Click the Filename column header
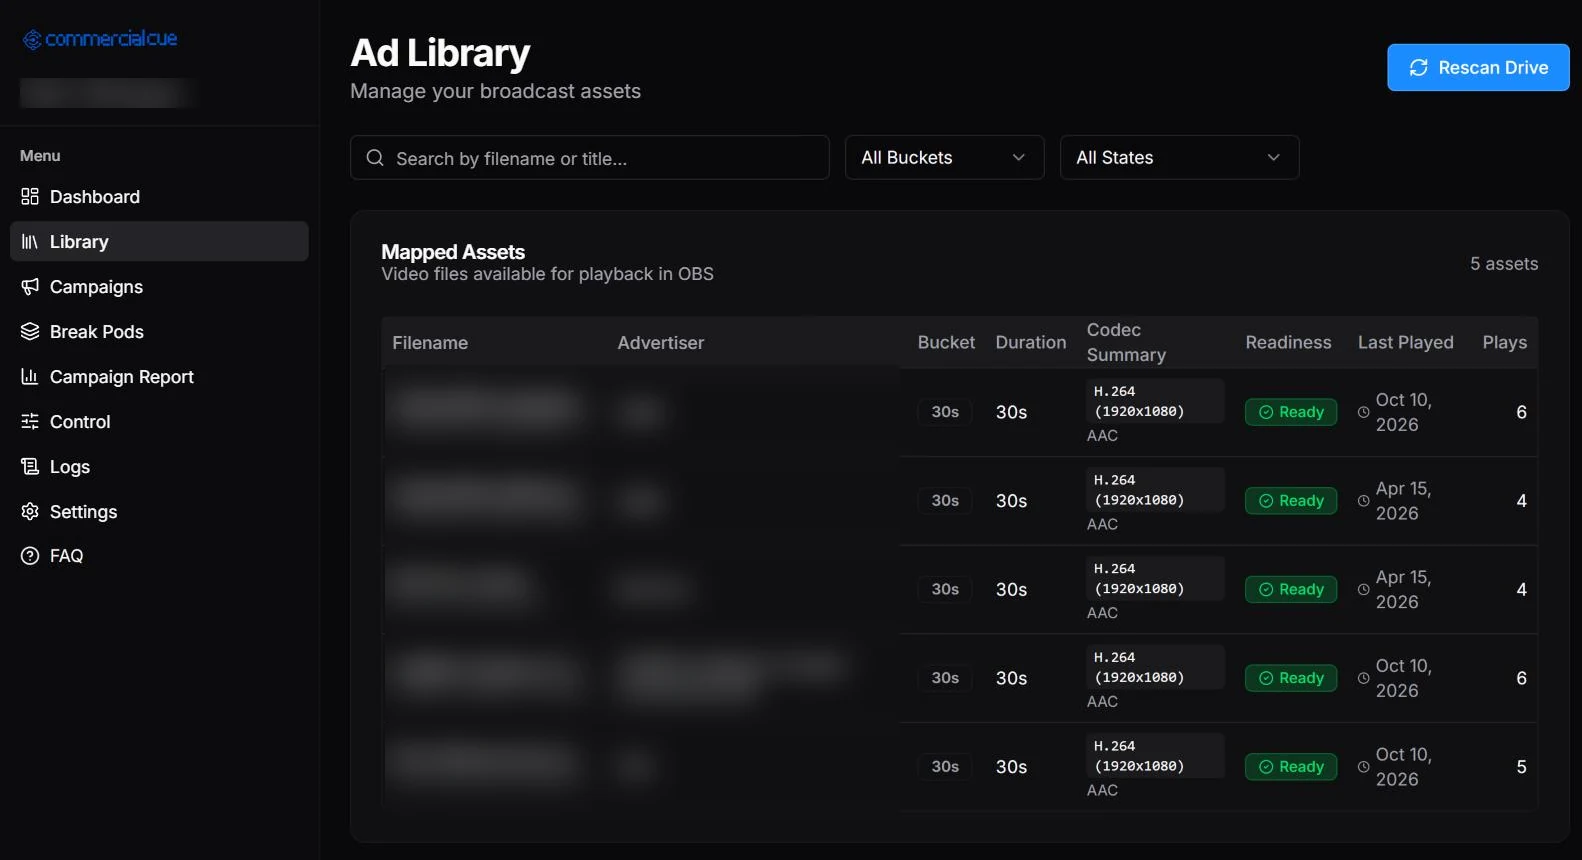The width and height of the screenshot is (1582, 860). click(x=430, y=343)
